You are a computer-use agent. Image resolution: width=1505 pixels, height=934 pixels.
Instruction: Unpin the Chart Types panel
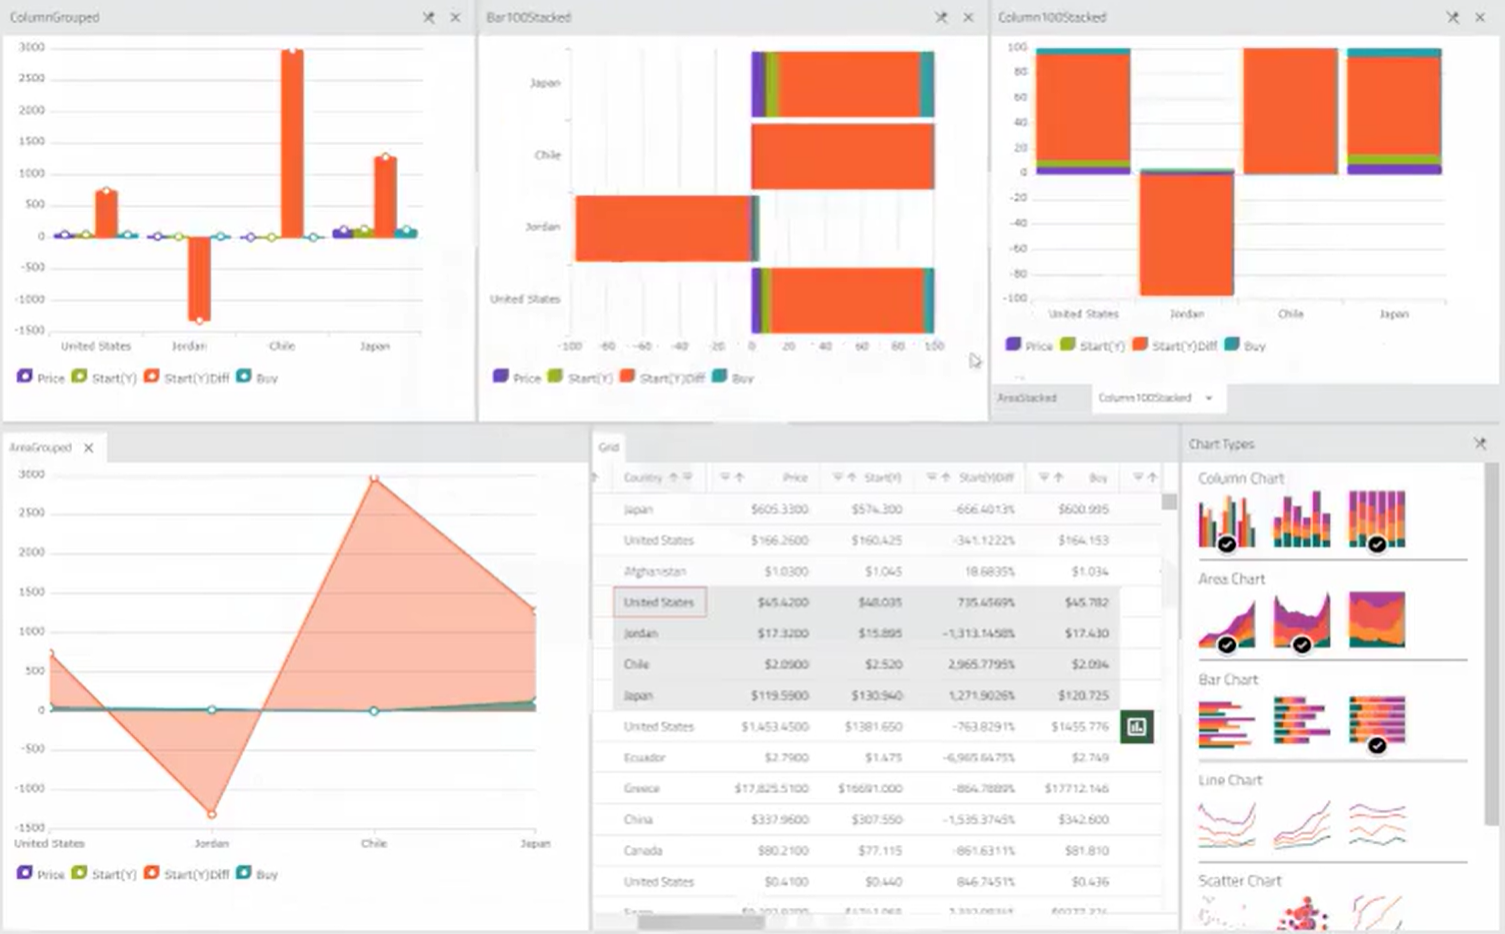1480,443
